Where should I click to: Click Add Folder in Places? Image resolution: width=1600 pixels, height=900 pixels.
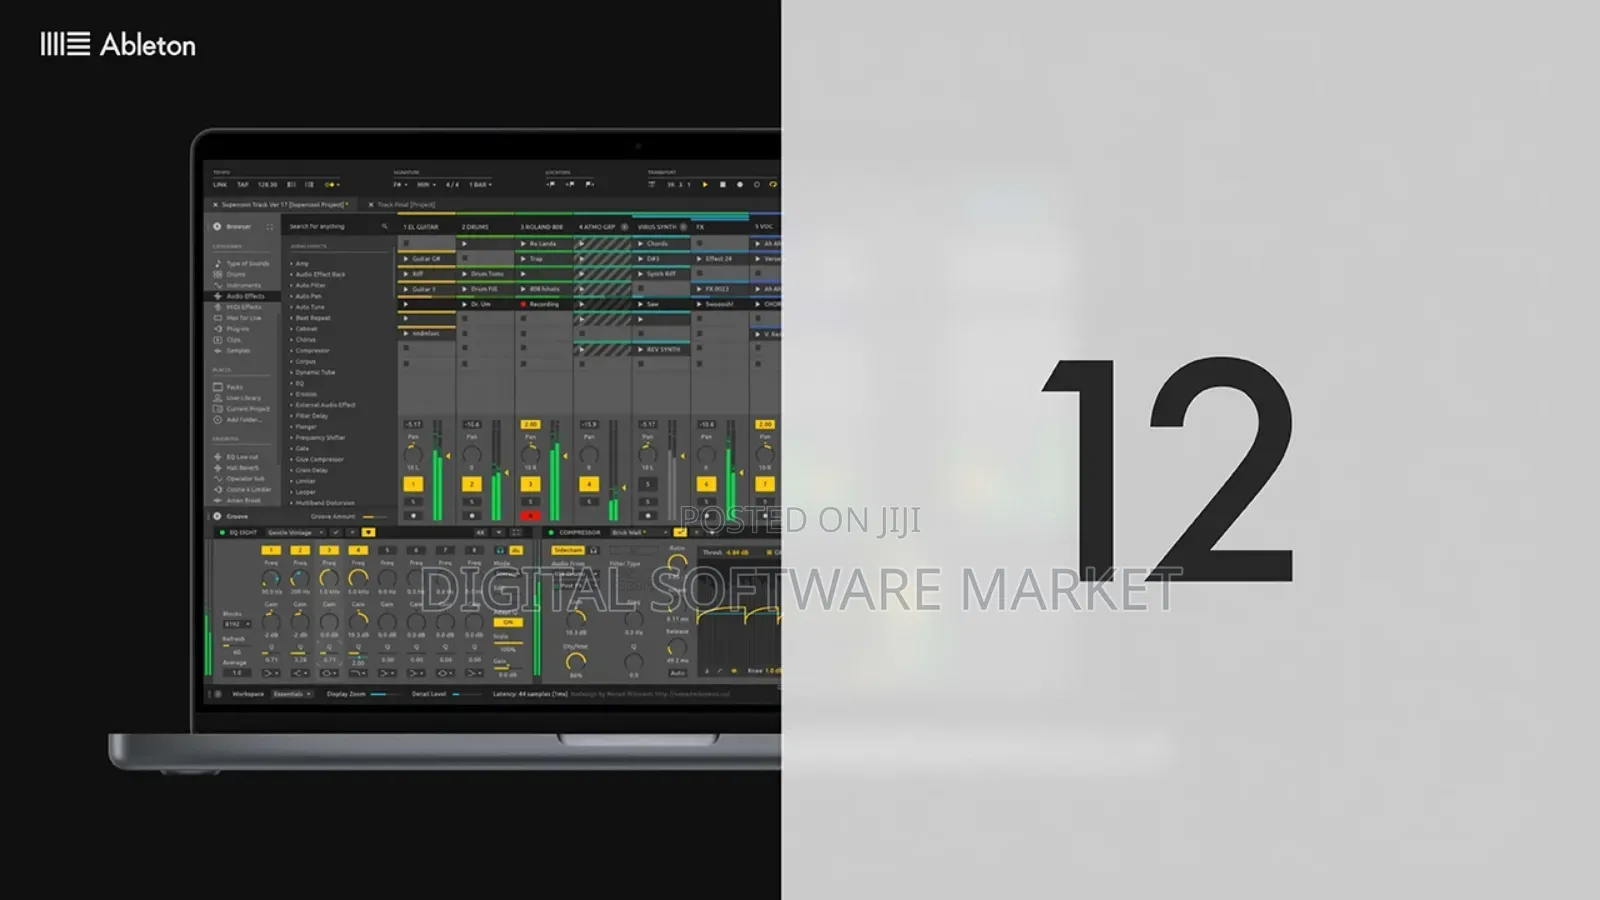point(238,420)
